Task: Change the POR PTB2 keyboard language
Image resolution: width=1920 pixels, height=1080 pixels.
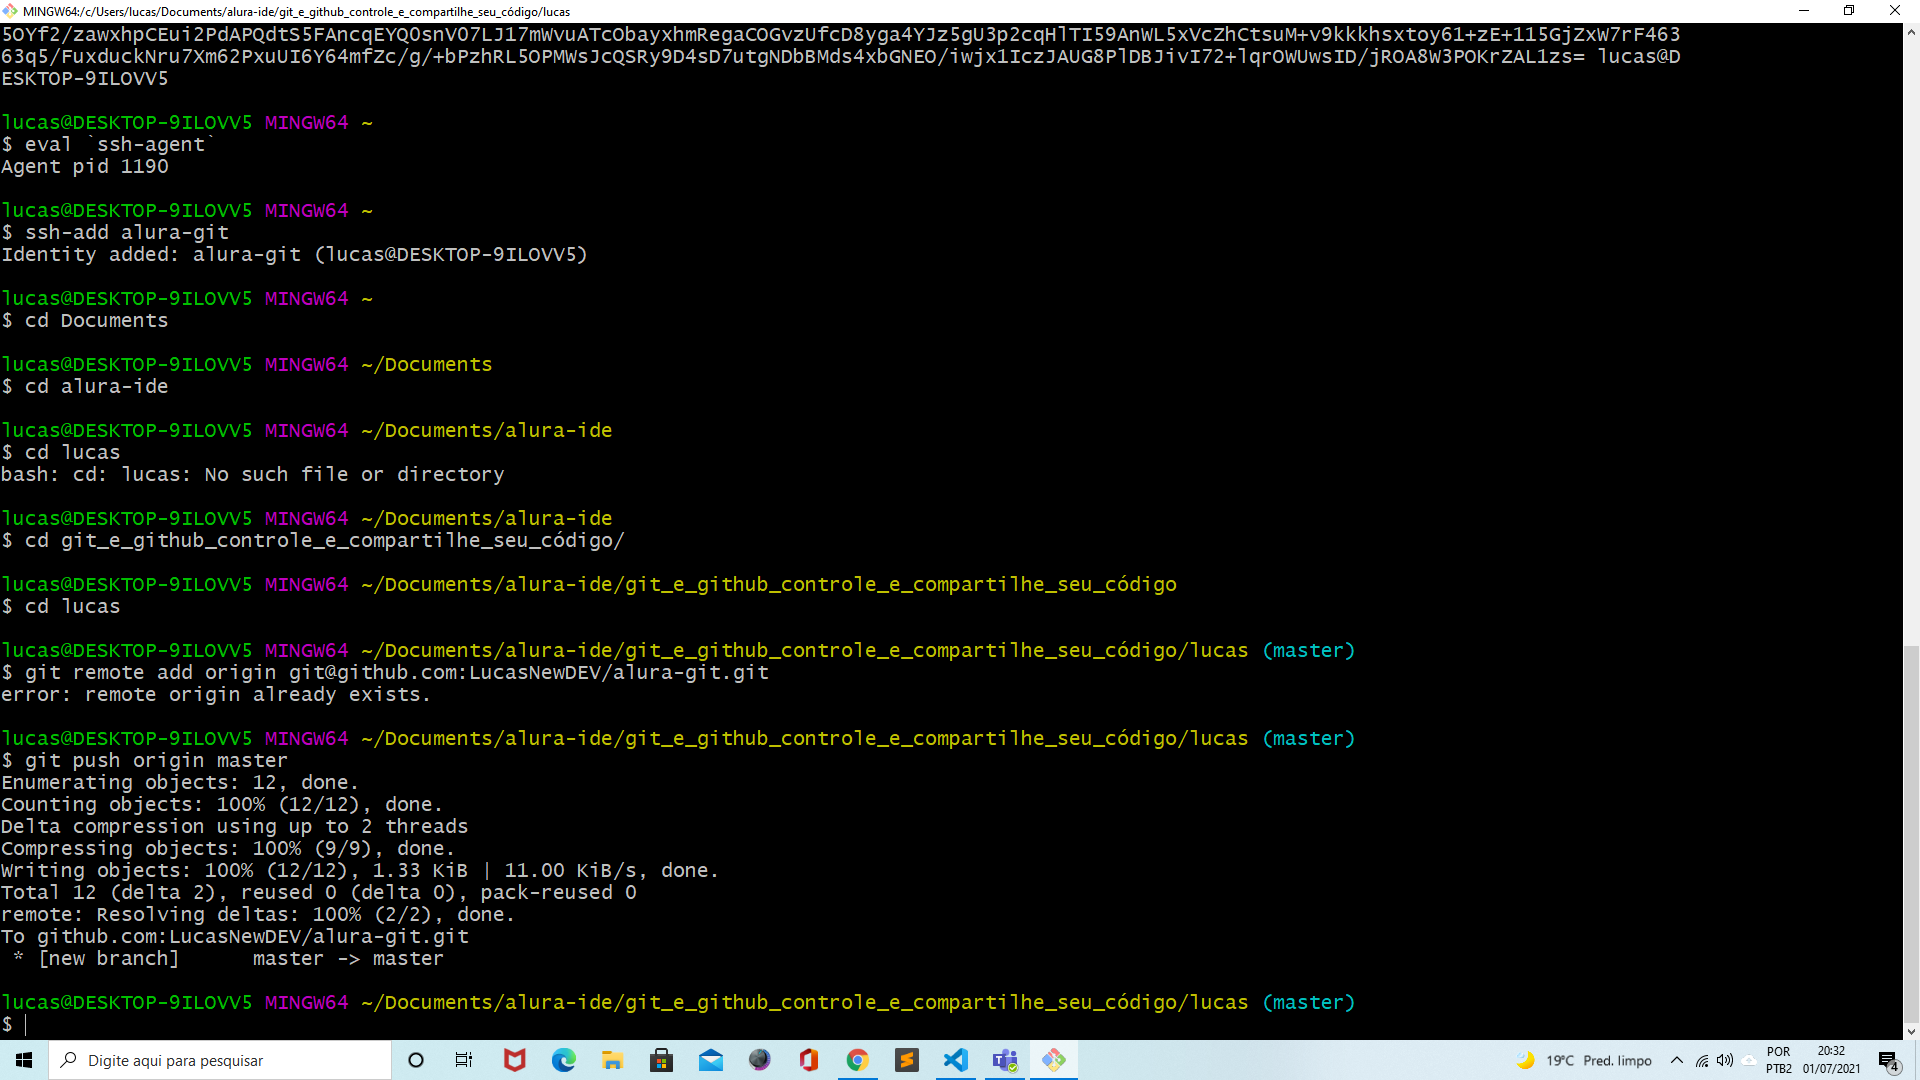Action: coord(1779,1060)
